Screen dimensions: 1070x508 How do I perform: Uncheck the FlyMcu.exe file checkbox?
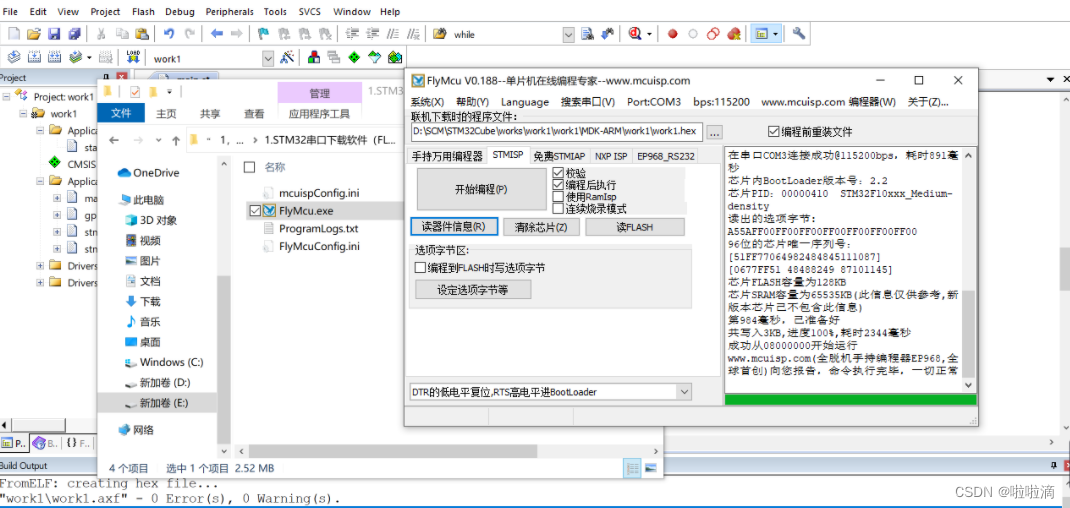(x=256, y=210)
